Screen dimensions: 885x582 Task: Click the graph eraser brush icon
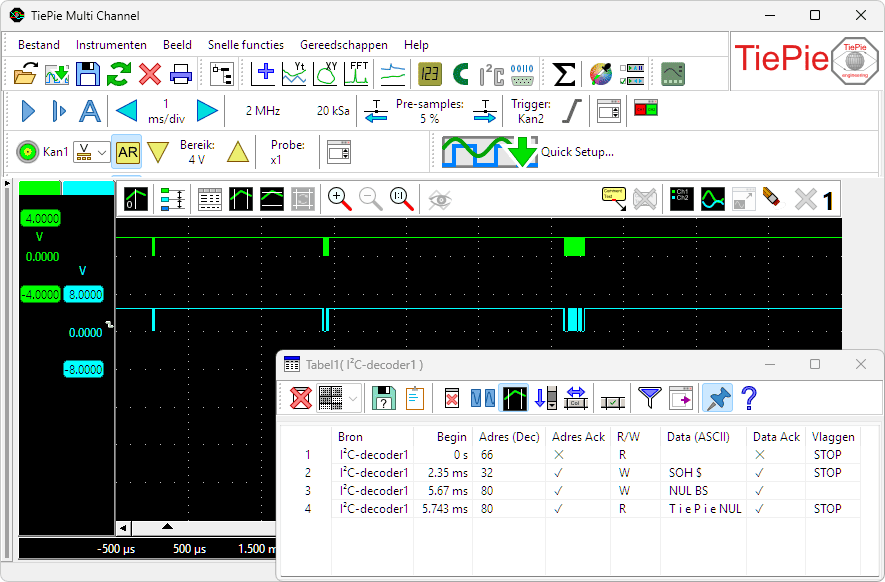[772, 199]
